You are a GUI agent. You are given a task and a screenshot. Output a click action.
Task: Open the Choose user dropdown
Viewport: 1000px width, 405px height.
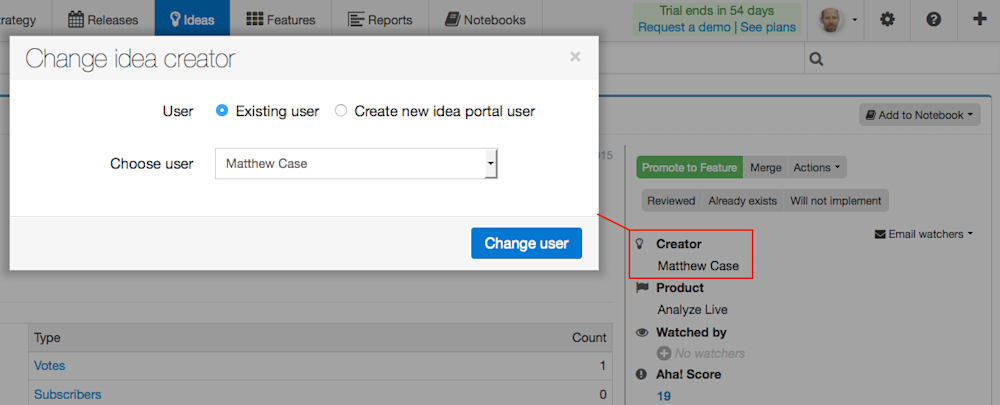[356, 164]
